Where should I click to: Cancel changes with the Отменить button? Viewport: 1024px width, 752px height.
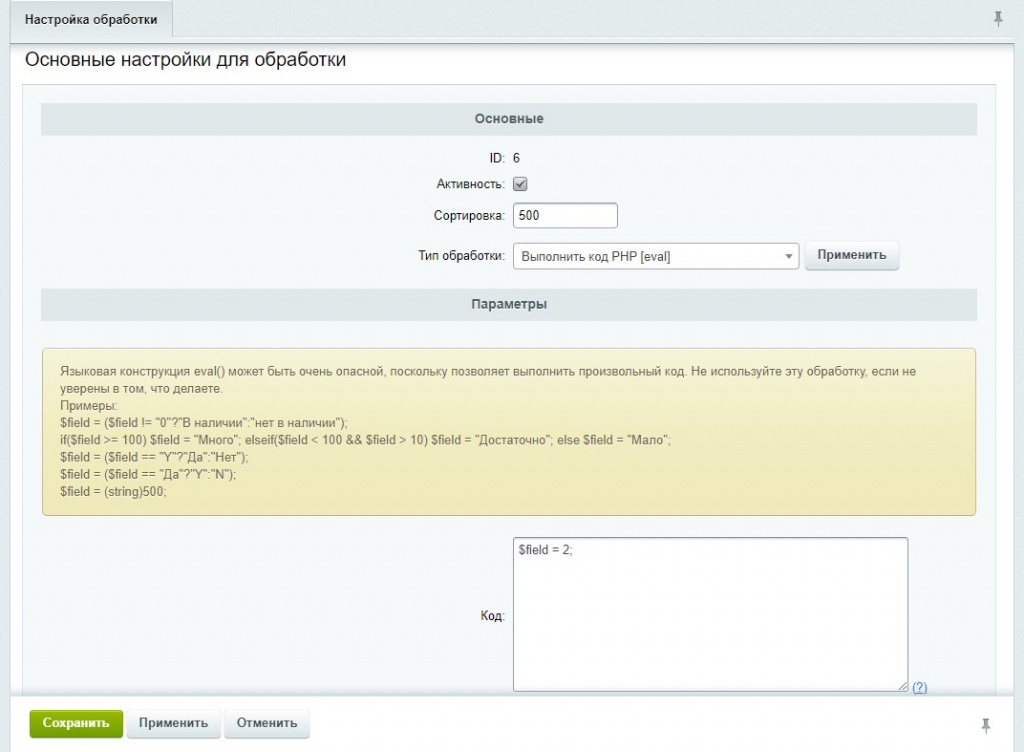point(266,723)
